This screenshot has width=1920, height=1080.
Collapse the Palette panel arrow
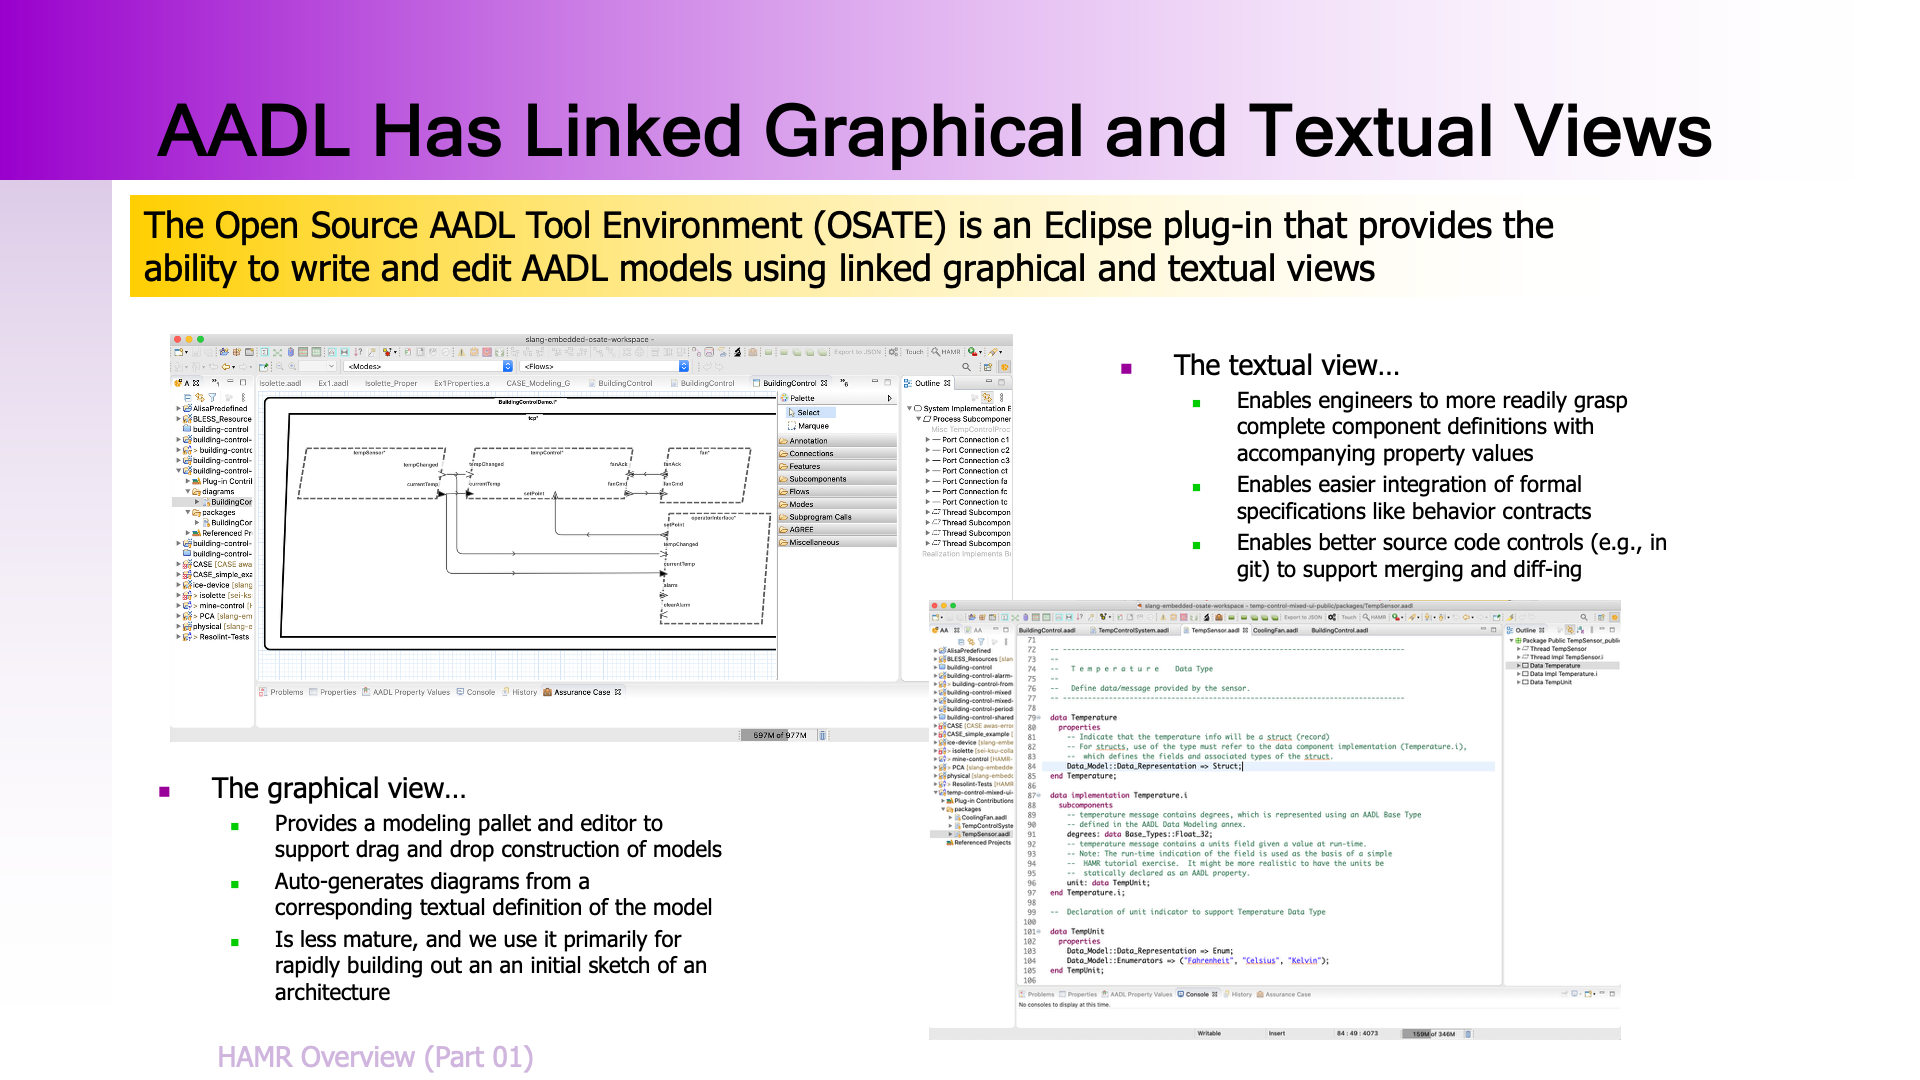tap(889, 398)
